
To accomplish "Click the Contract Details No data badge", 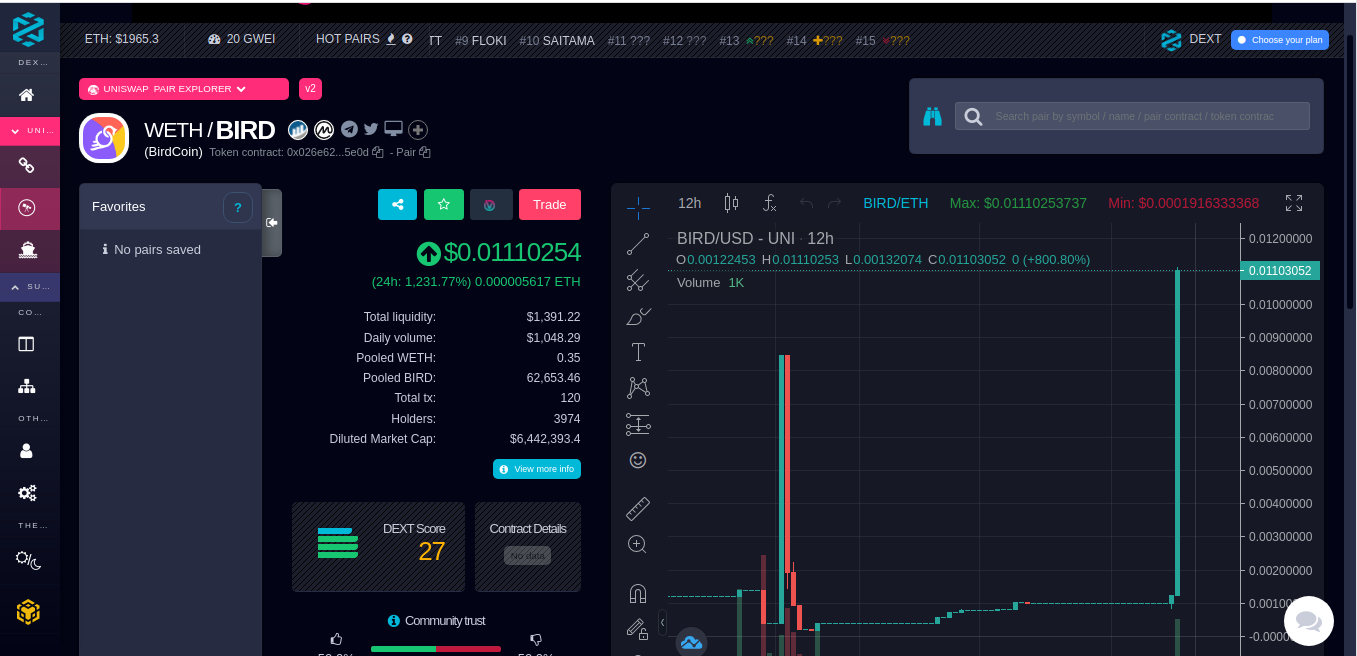I will click(x=527, y=555).
